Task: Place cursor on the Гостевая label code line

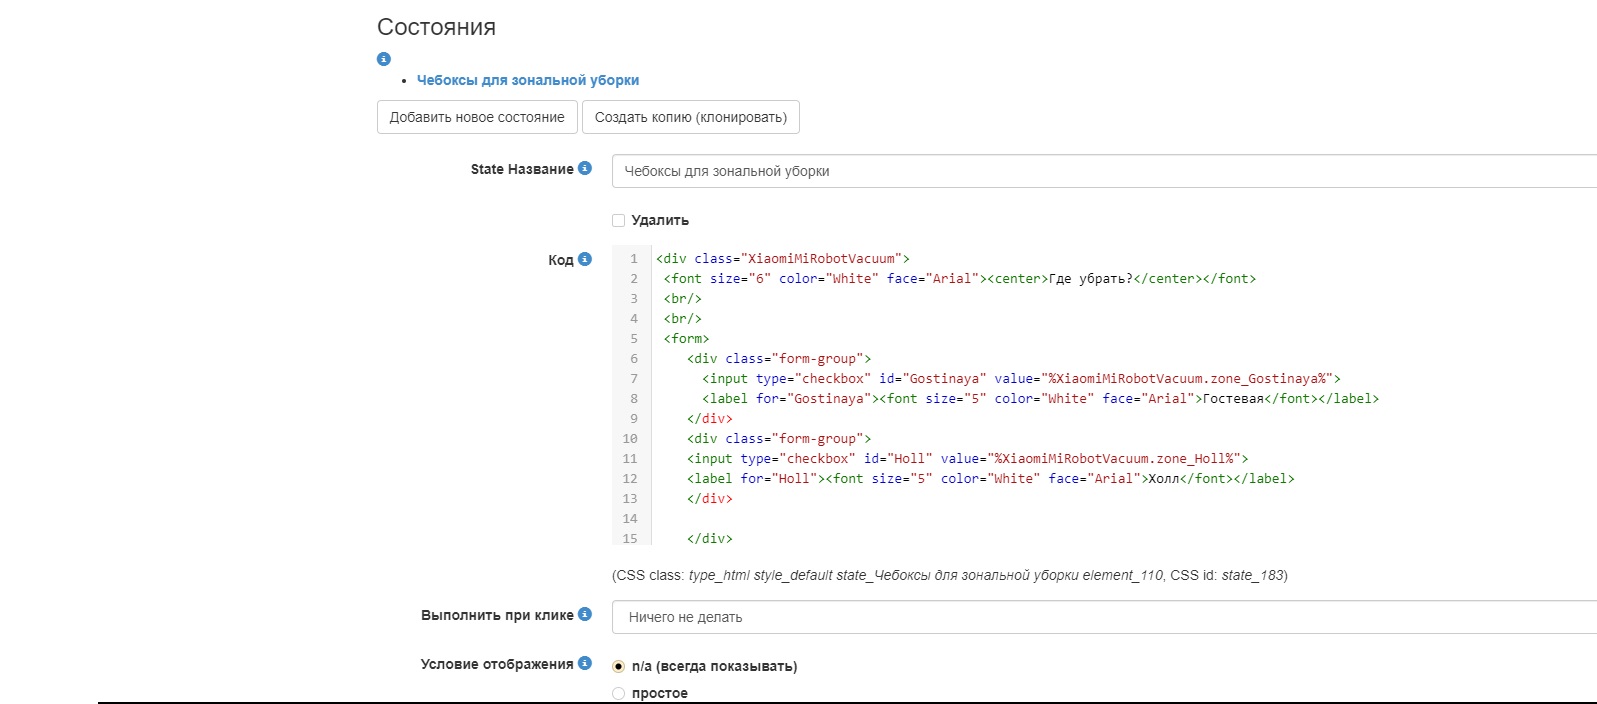Action: tap(1040, 399)
